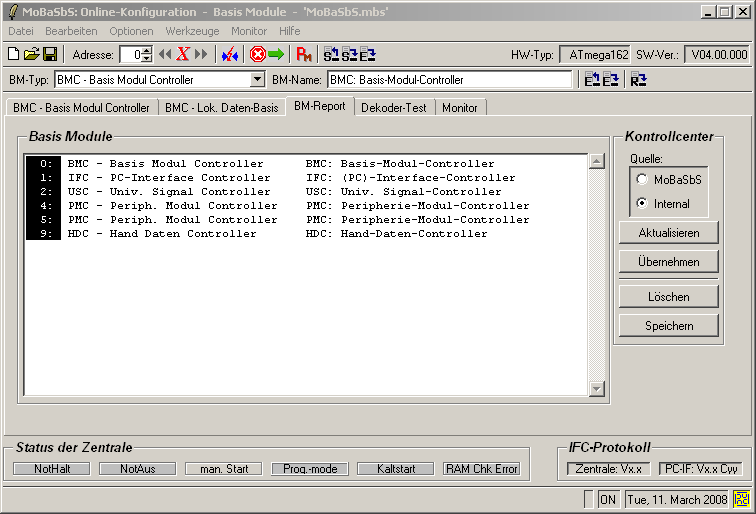Click the save diskette icon

[x=49, y=55]
